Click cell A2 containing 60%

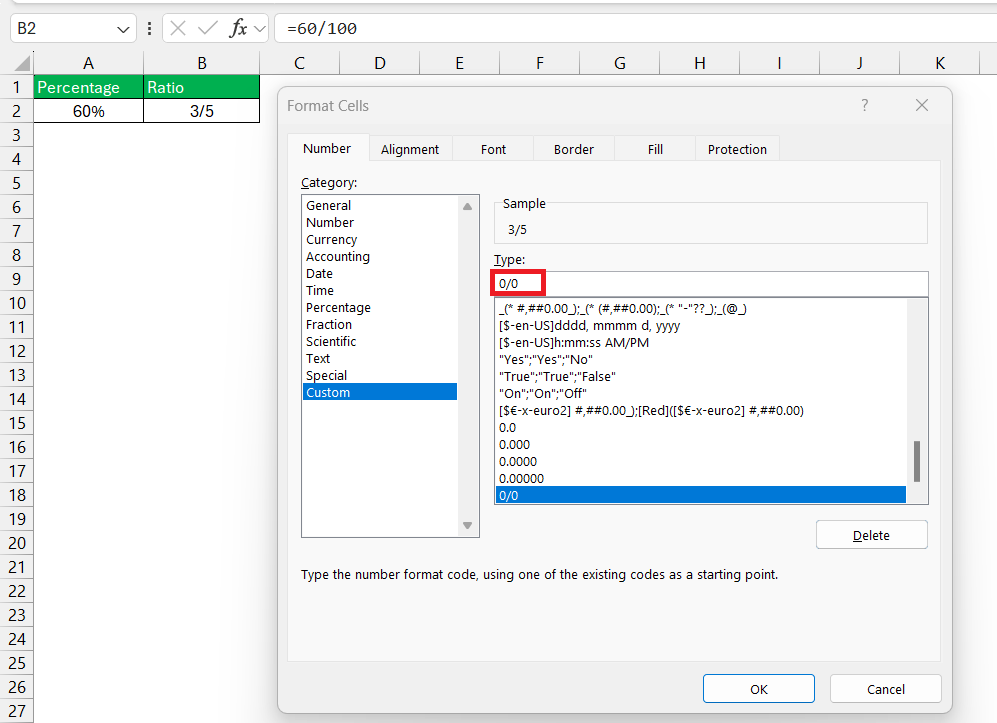click(x=88, y=111)
